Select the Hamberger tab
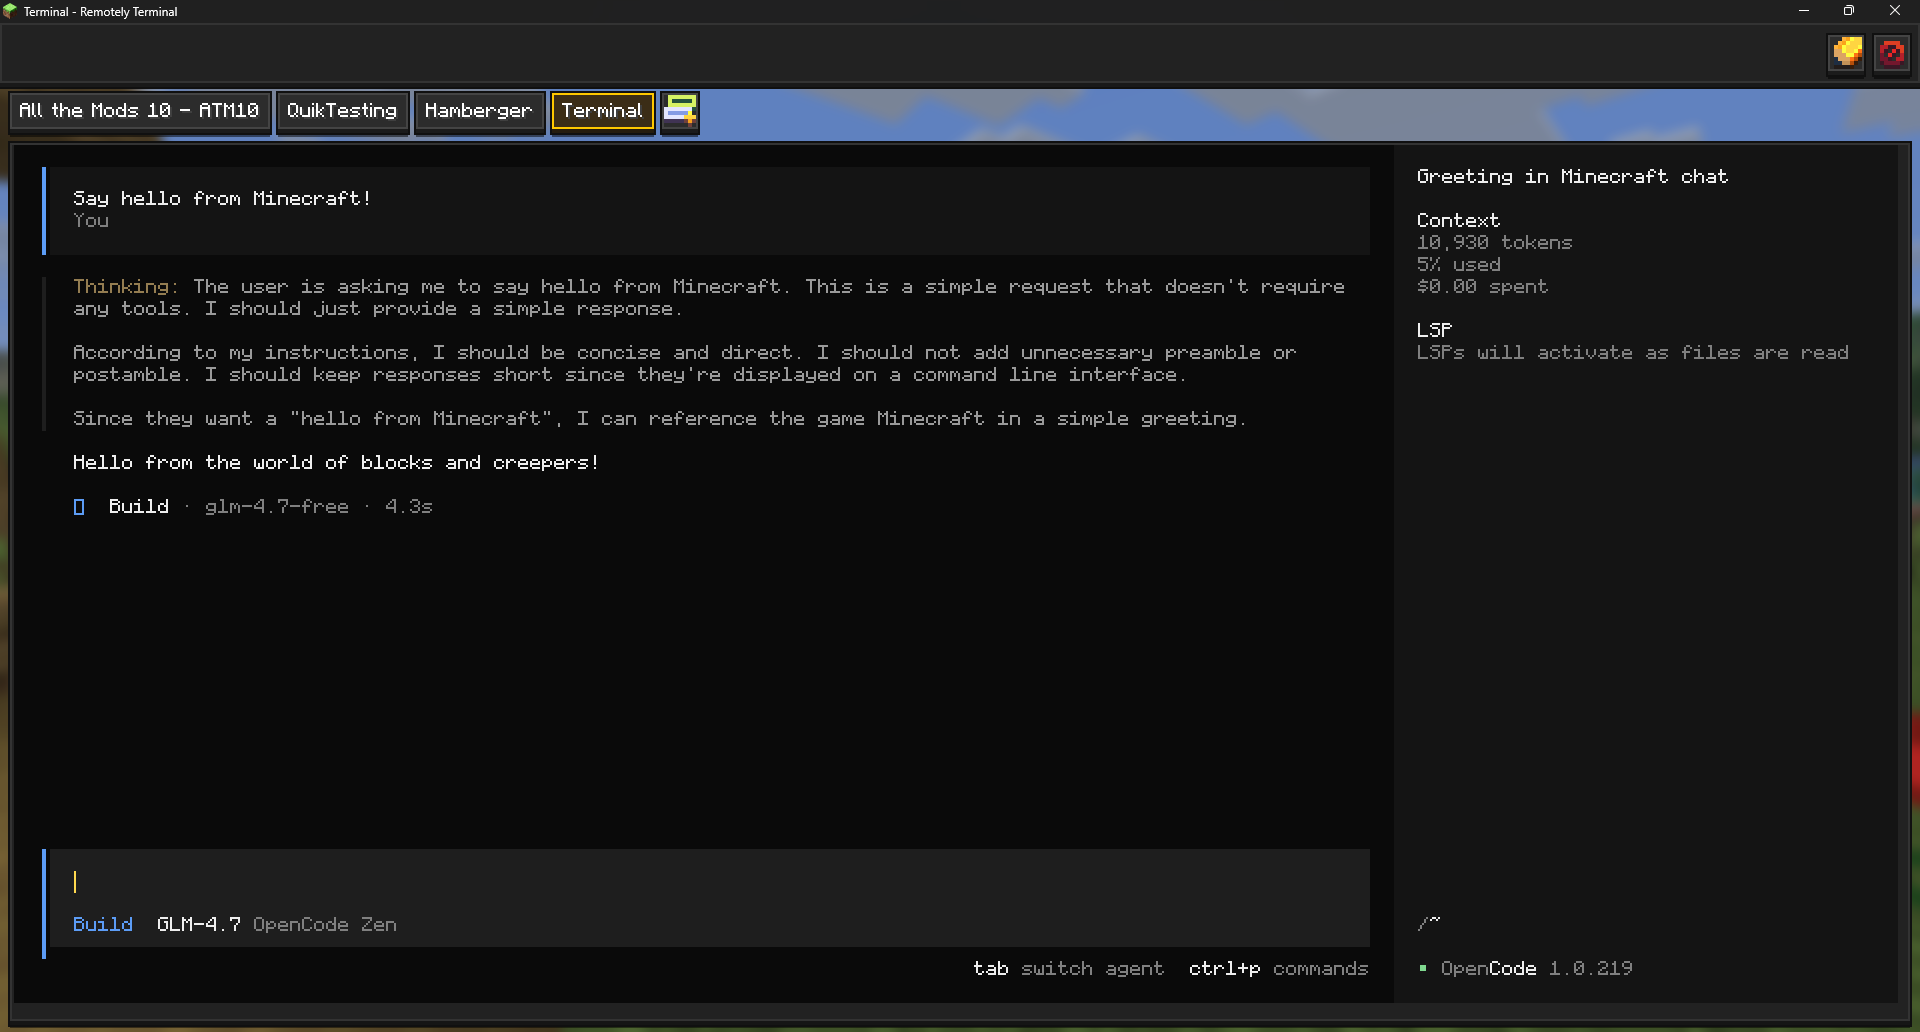This screenshot has height=1032, width=1920. pos(479,111)
